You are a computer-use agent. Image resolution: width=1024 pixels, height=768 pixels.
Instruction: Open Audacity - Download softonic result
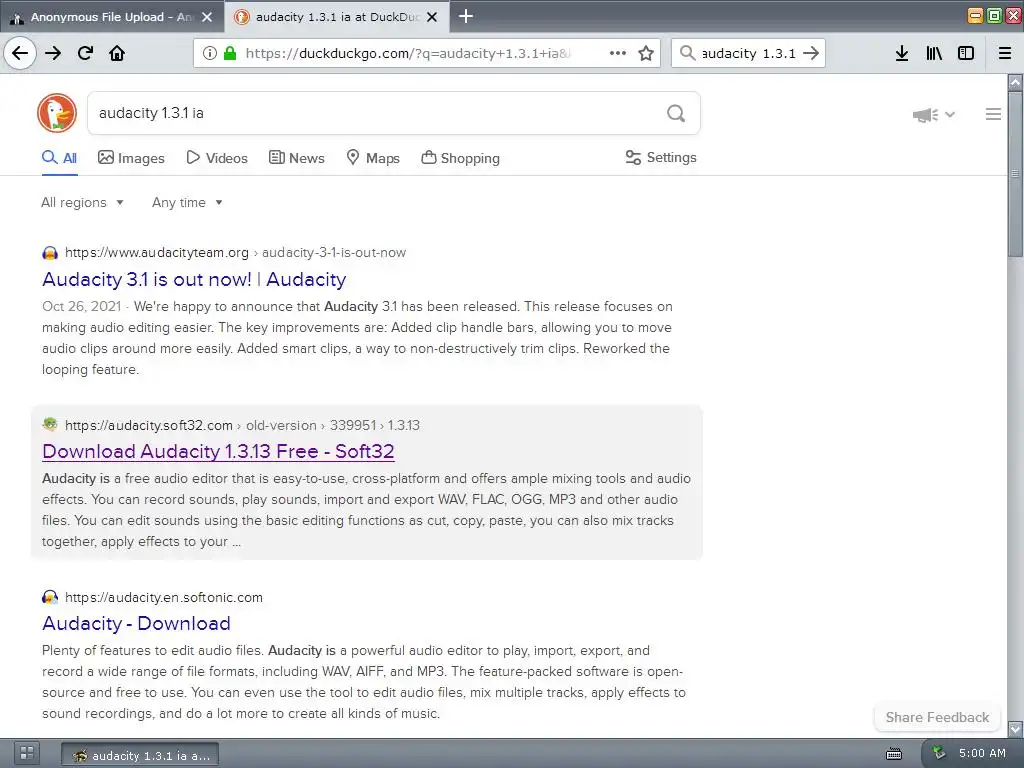136,623
